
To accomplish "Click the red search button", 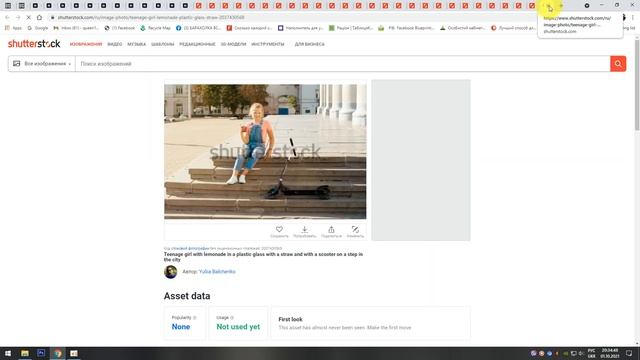I will [618, 64].
